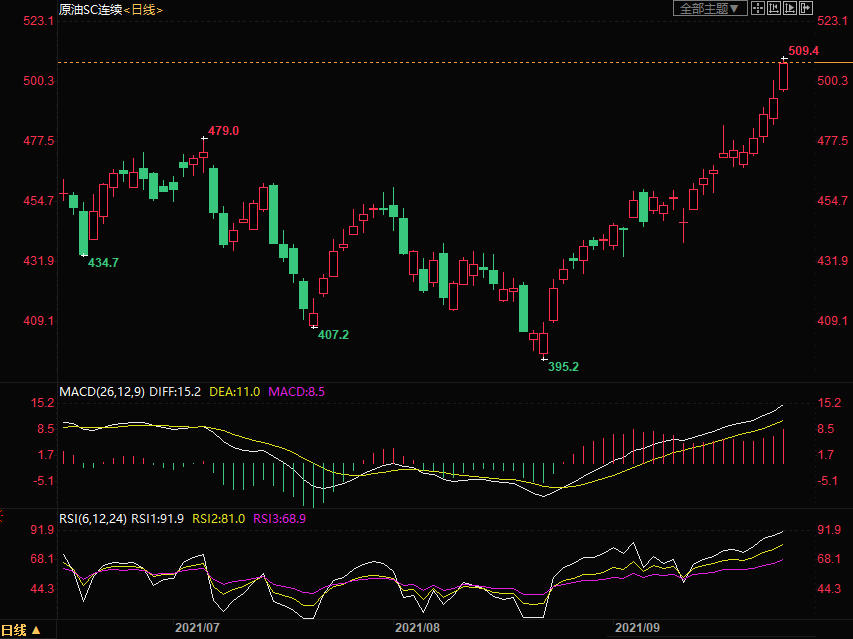Click the <日线> period label in title
853x639 pixels.
(142, 9)
